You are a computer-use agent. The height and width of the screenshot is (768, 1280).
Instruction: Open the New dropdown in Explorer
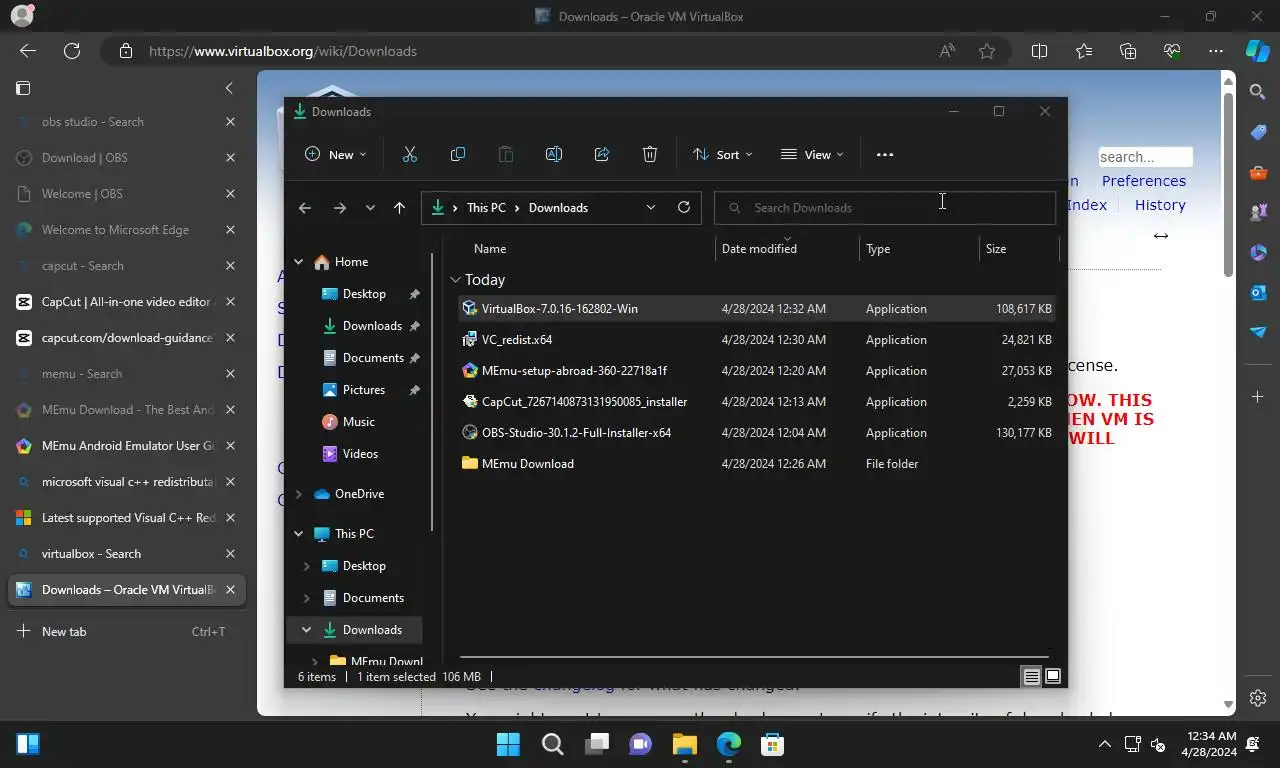point(336,154)
